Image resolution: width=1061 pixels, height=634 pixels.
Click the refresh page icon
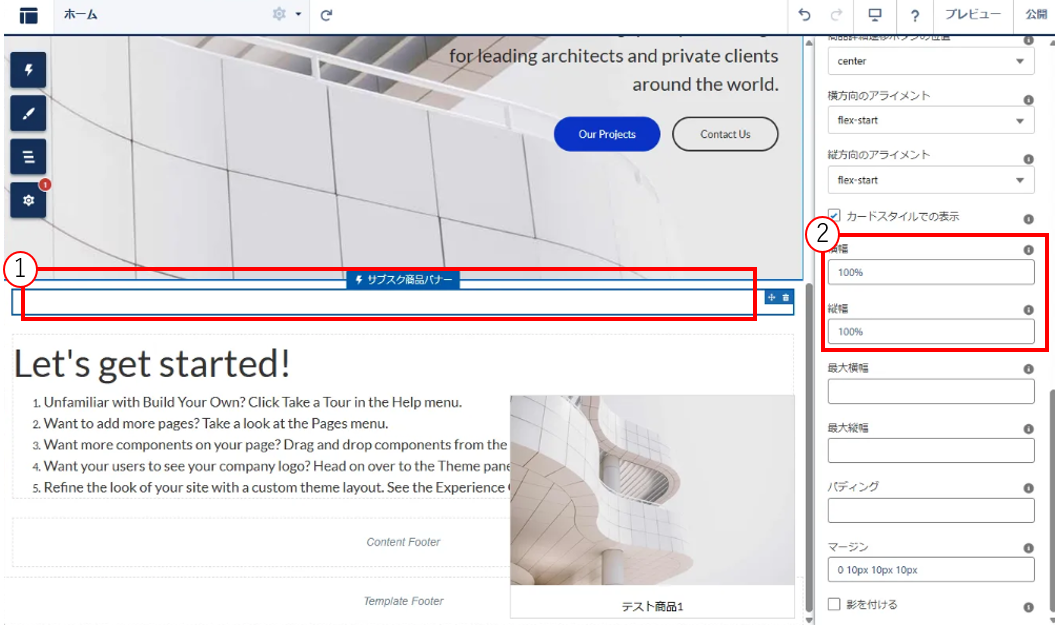coord(327,15)
